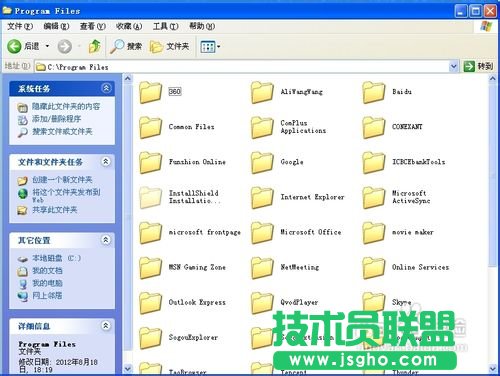Click the file list scrollbar down arrow
This screenshot has width=500, height=376.
tap(493, 369)
